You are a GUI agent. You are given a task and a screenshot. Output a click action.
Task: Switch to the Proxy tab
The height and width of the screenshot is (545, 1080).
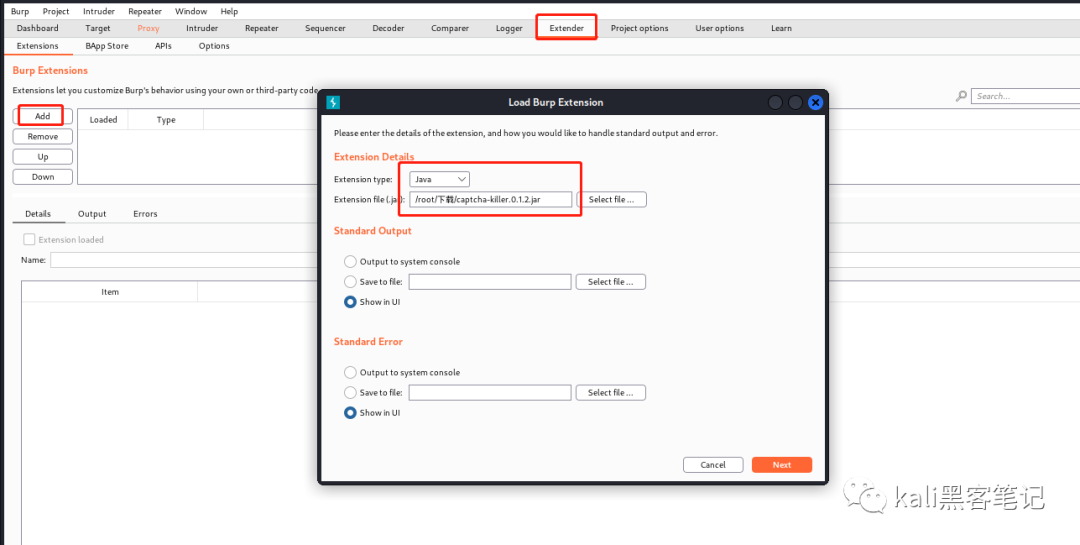point(148,28)
